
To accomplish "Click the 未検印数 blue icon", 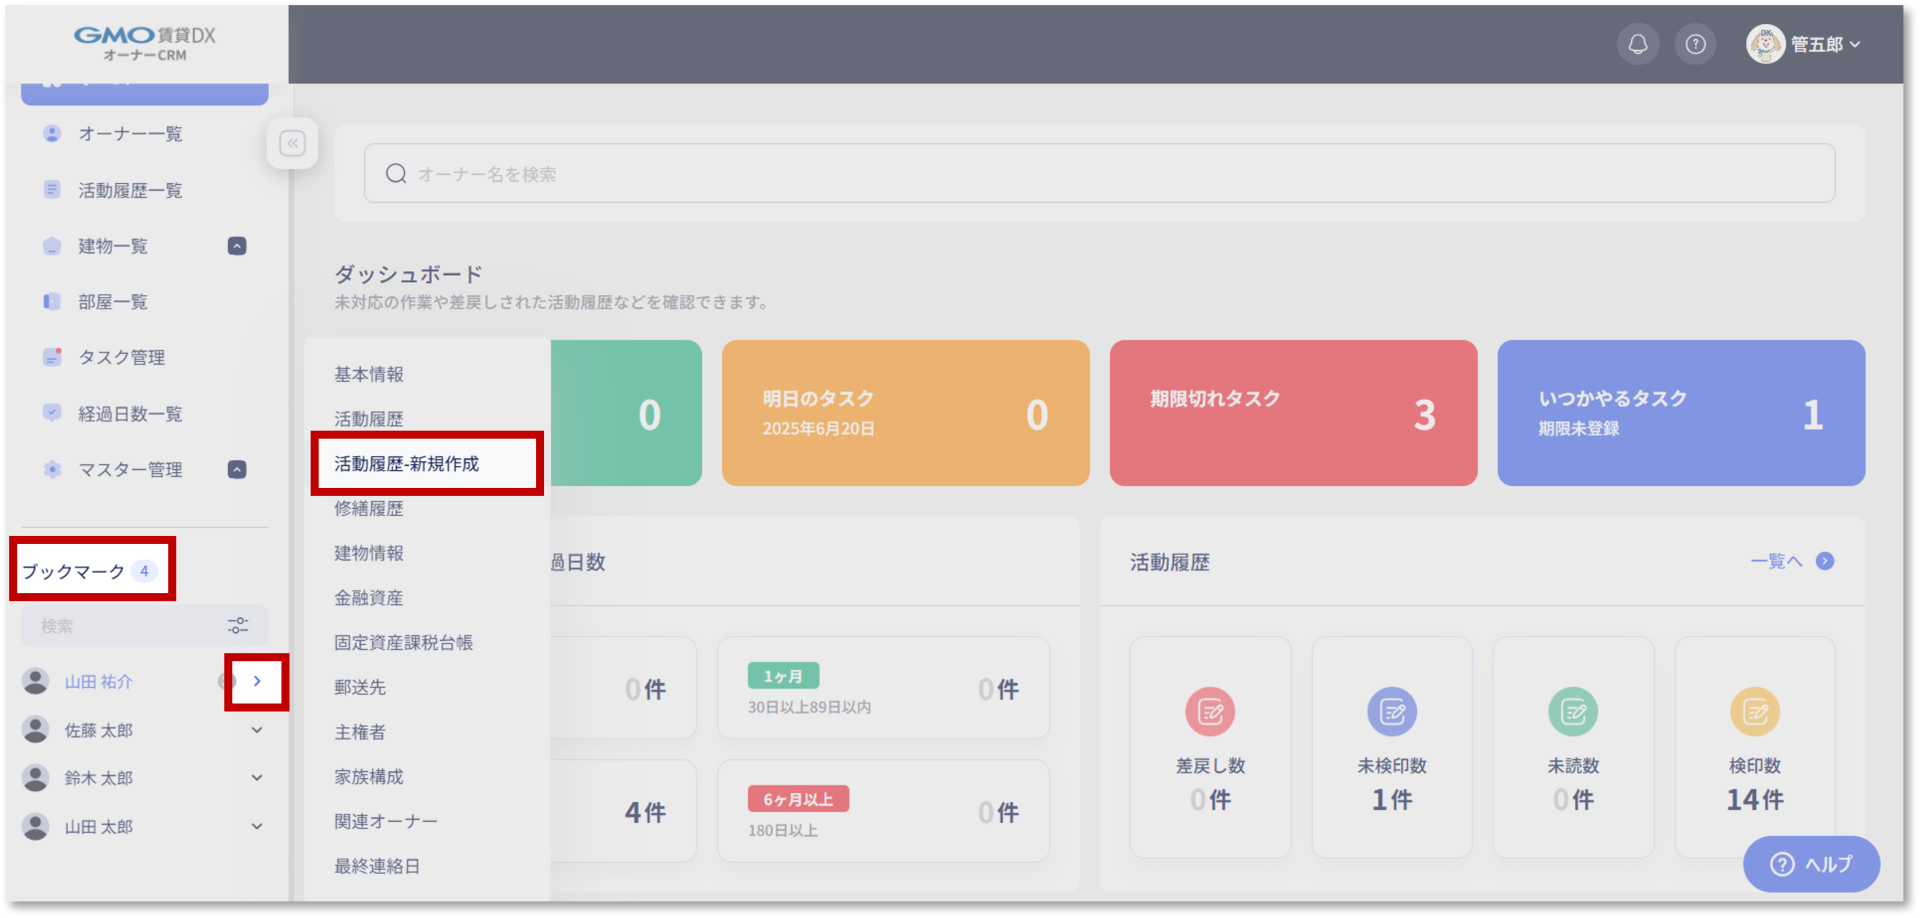I will click(1391, 712).
